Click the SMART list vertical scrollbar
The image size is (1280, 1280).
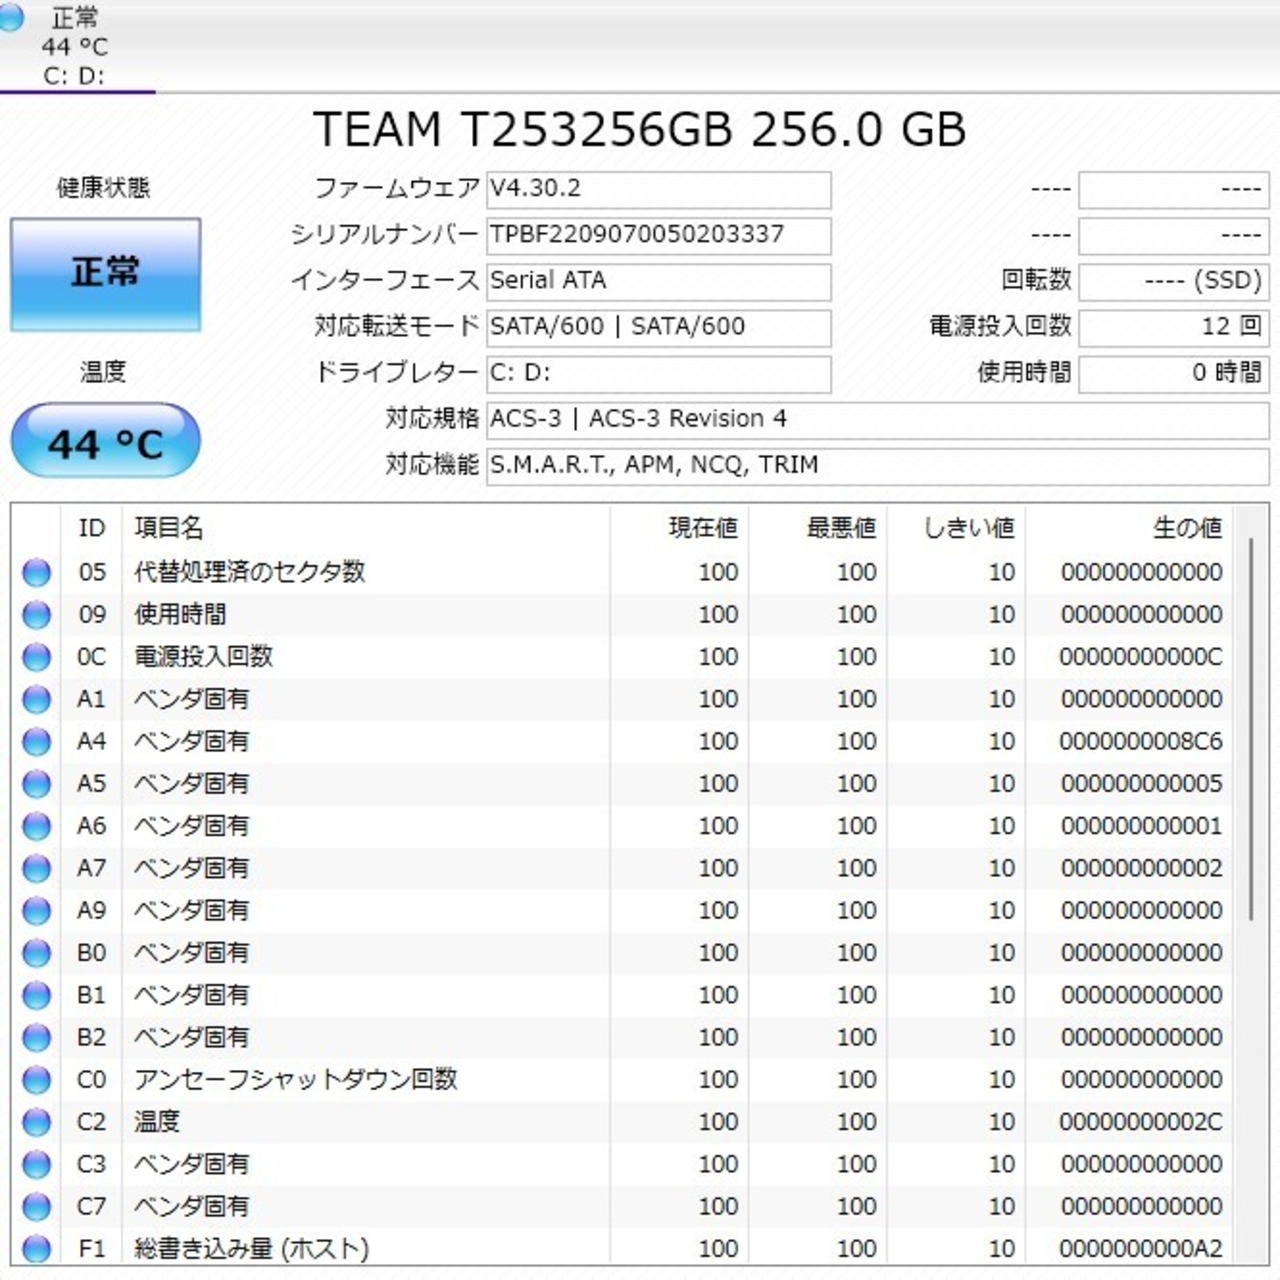[1250, 730]
